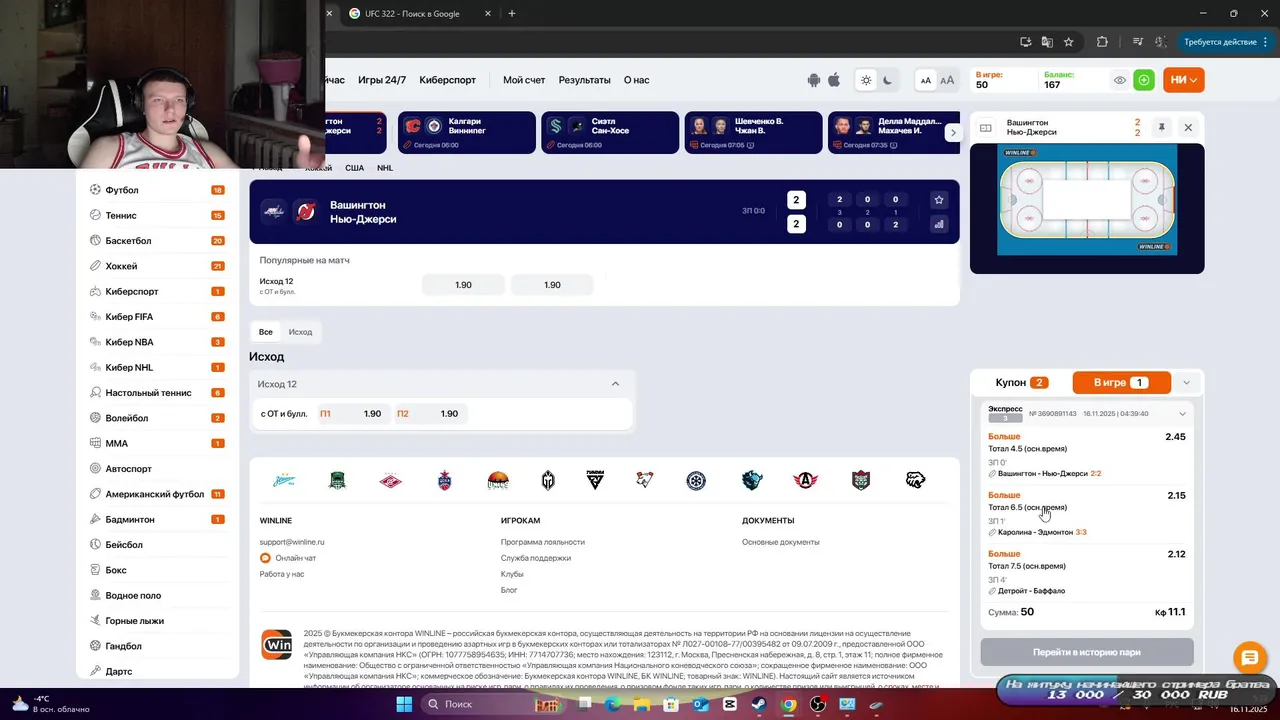Screen dimensions: 1280x720
Task: Open Сиэтл Сан-Хосе match card
Action: (610, 132)
